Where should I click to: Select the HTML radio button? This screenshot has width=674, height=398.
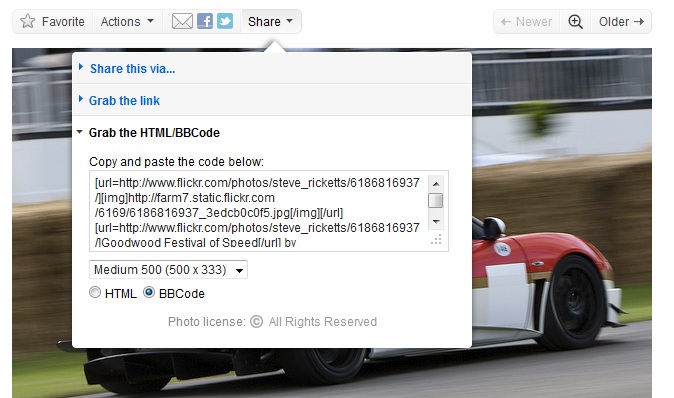[x=95, y=293]
